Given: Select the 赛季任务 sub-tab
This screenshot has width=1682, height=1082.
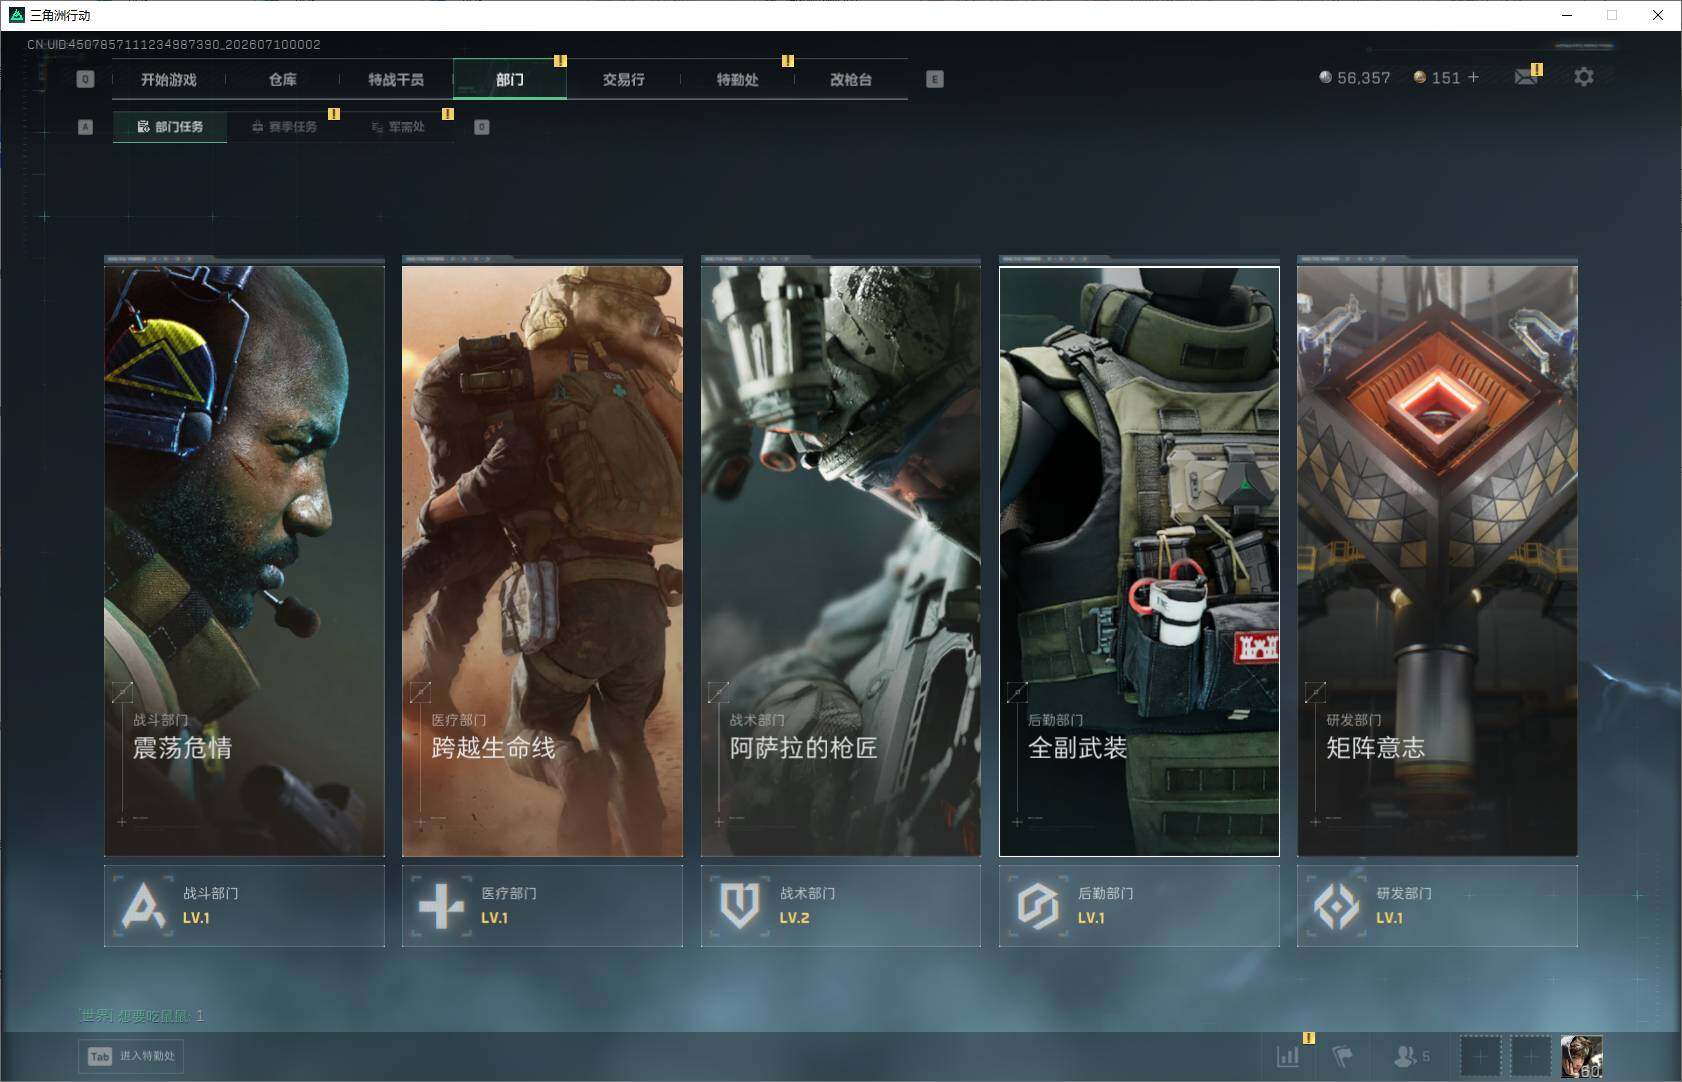Looking at the screenshot, I should (284, 127).
